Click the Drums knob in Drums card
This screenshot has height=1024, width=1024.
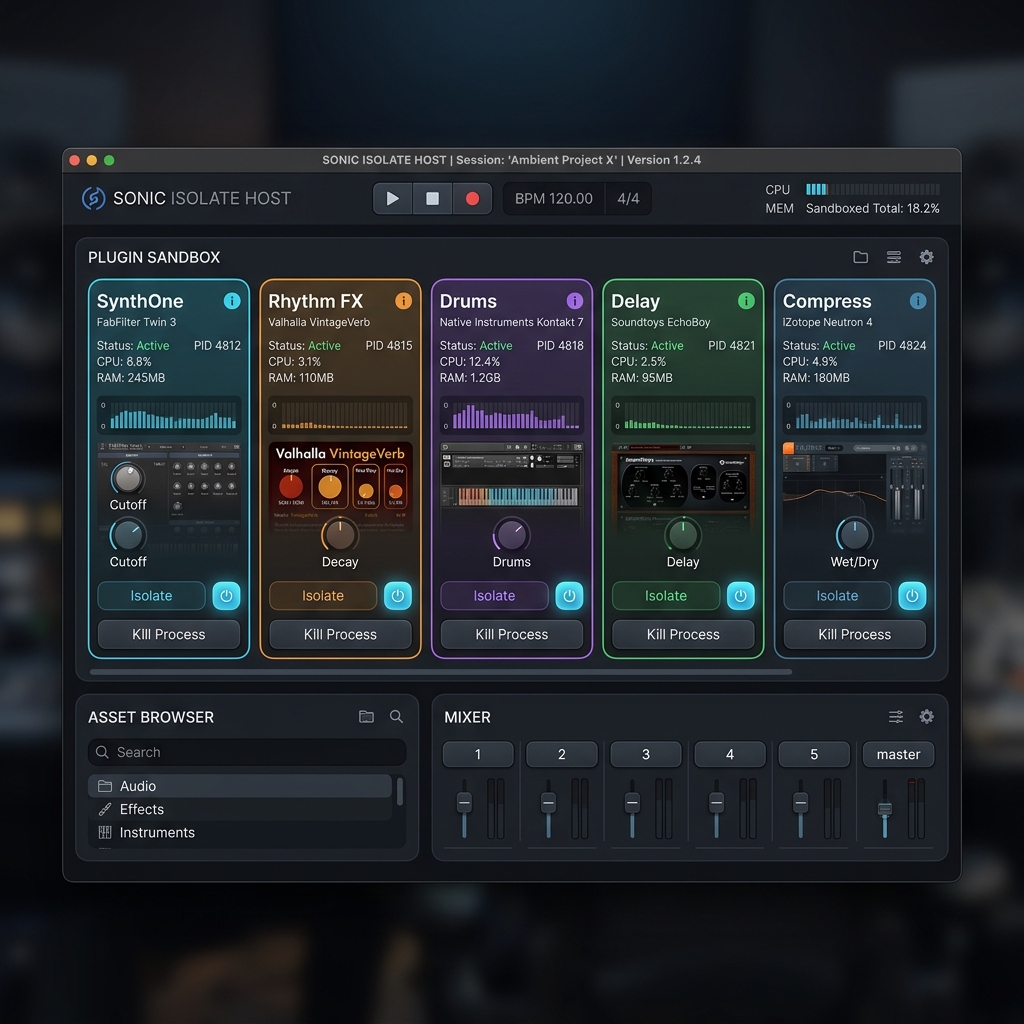511,535
